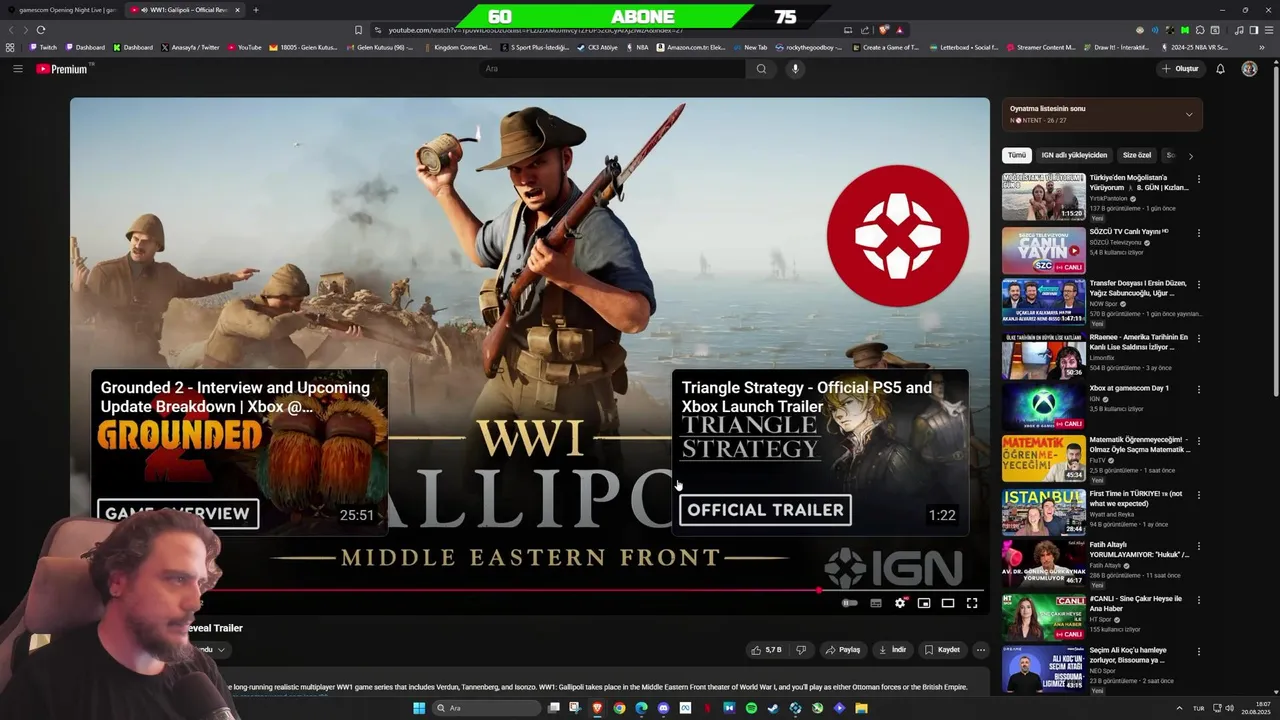Focus the YouTube 'Ara' search field
The height and width of the screenshot is (720, 1280).
[612, 69]
